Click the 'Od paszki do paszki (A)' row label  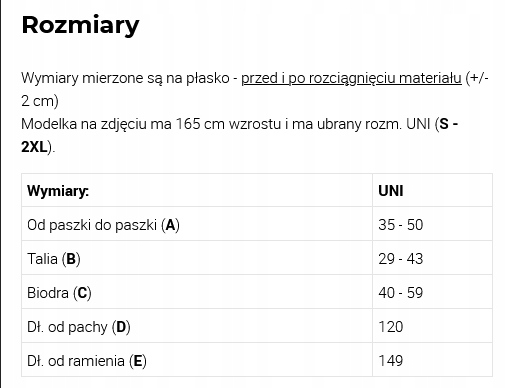coord(103,225)
